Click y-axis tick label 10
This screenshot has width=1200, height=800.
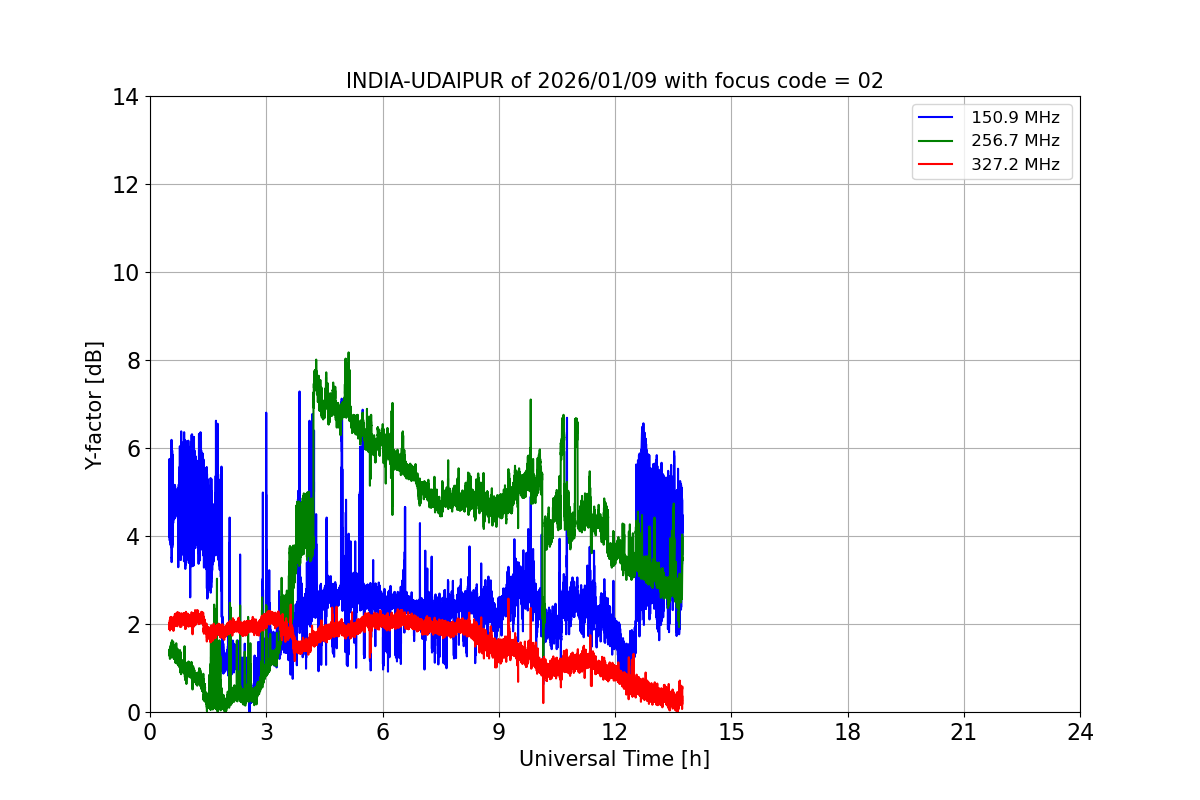click(x=126, y=273)
